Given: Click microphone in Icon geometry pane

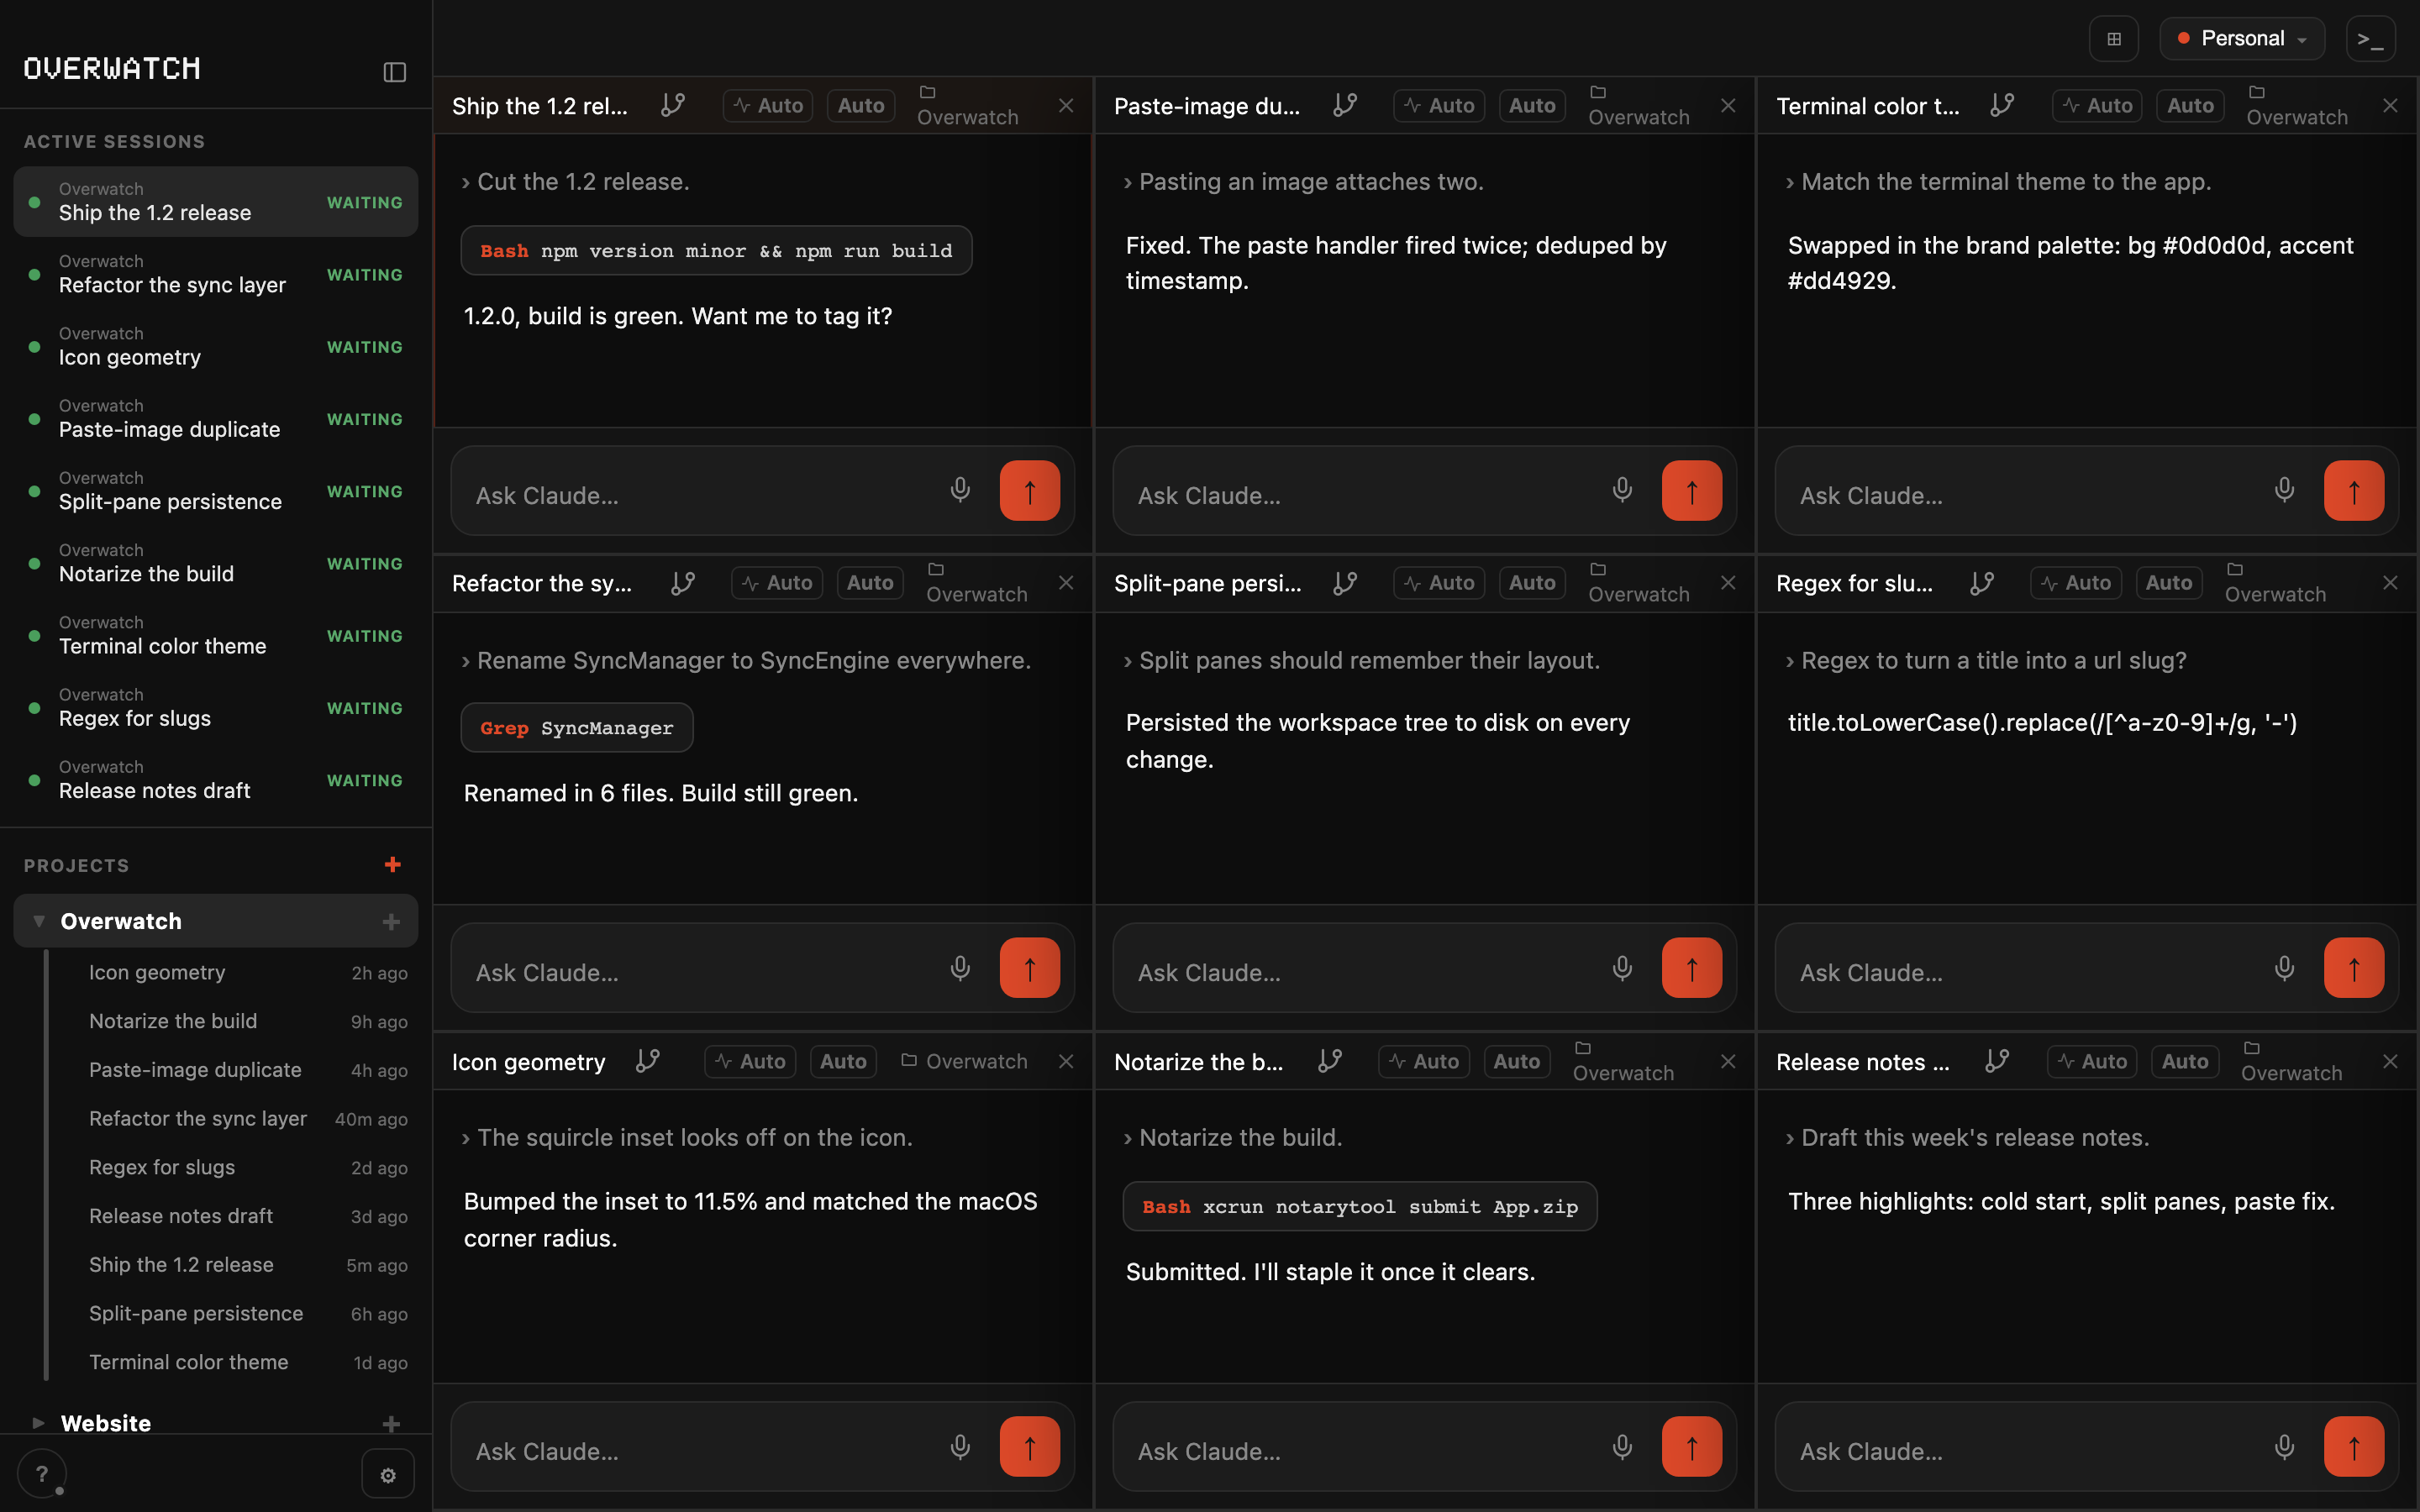Looking at the screenshot, I should (x=960, y=1447).
